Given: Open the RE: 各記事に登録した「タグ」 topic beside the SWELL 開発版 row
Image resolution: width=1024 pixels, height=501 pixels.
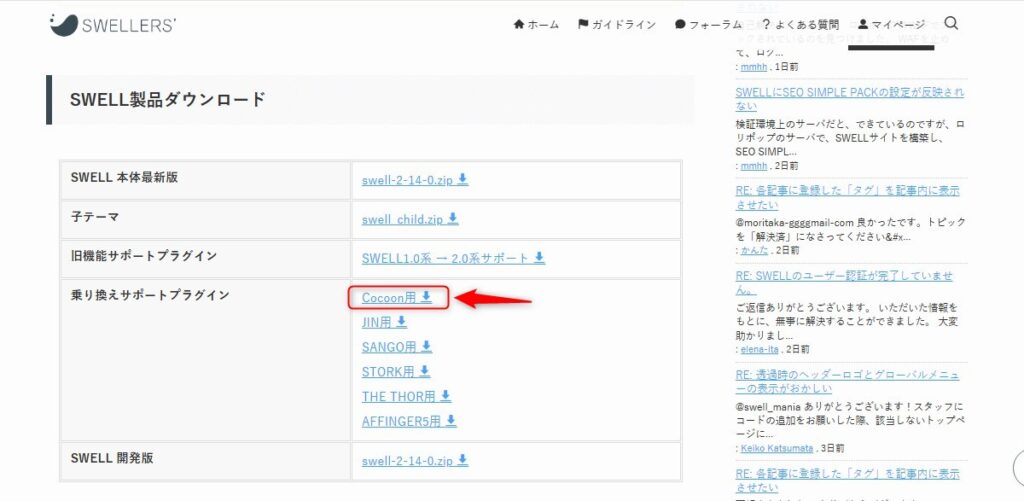Looking at the screenshot, I should (847, 480).
